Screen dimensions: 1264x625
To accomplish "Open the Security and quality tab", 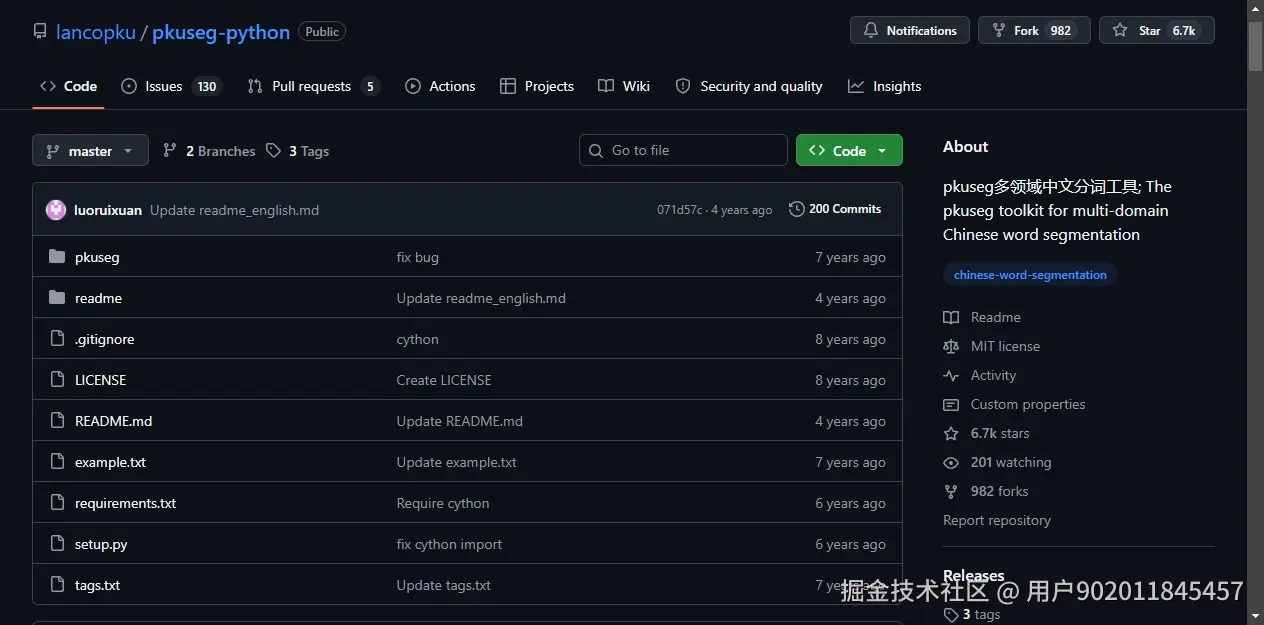I will coord(749,86).
